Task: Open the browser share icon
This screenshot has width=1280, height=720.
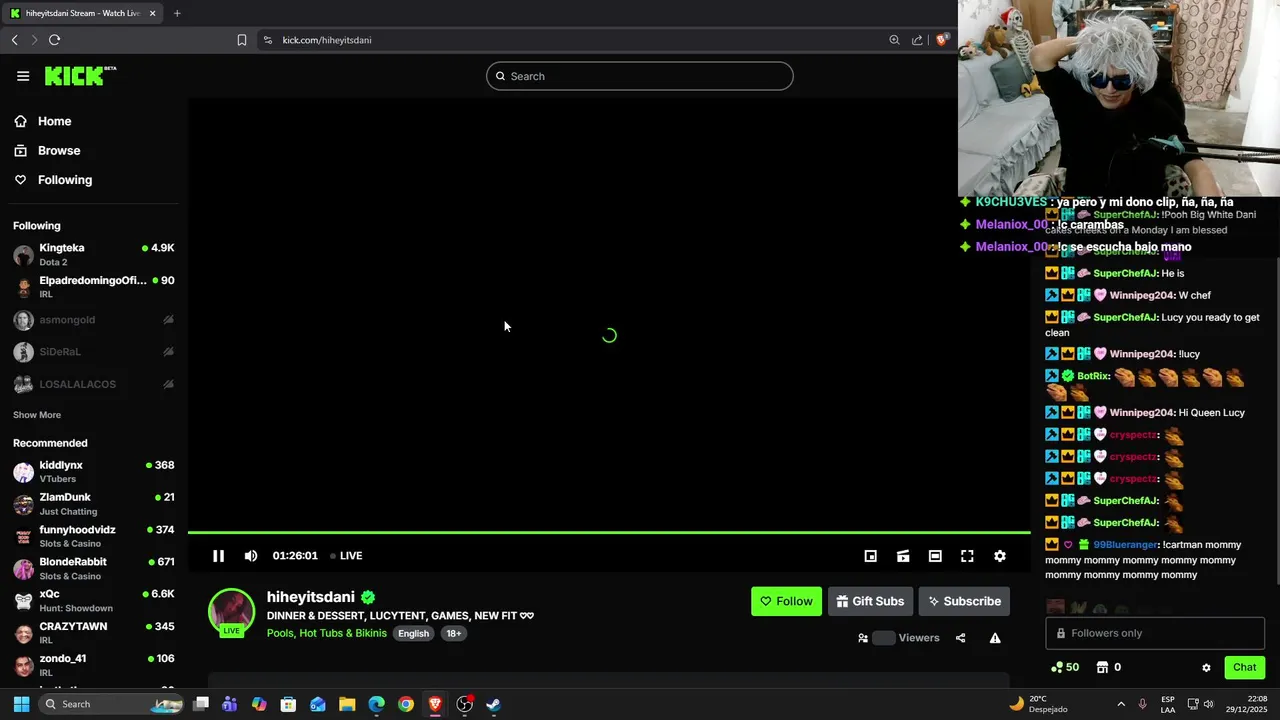Action: click(x=917, y=40)
